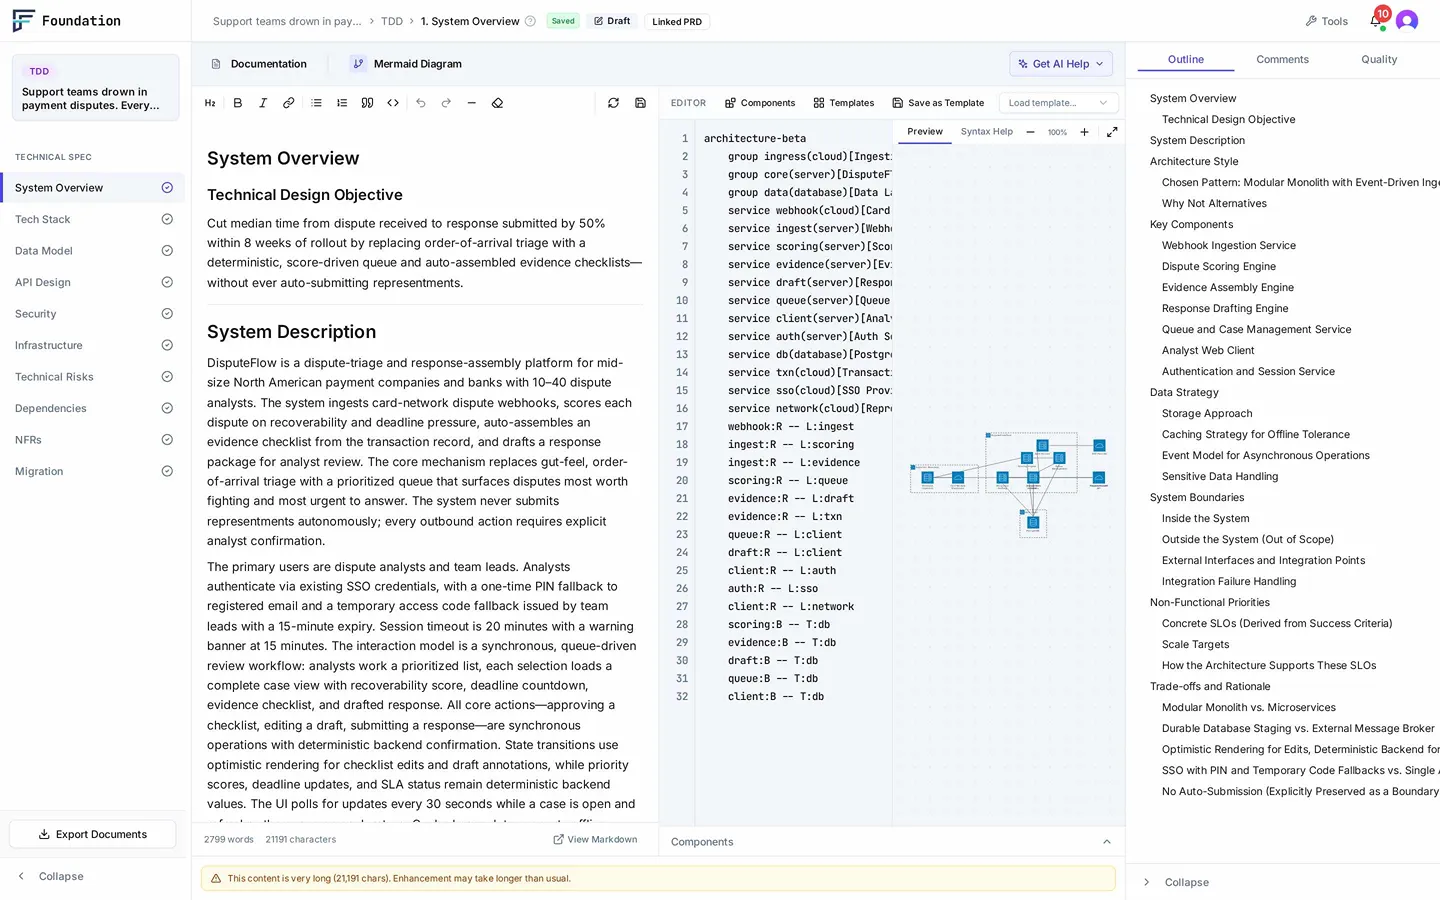Open the Linked PRD button

click(677, 21)
